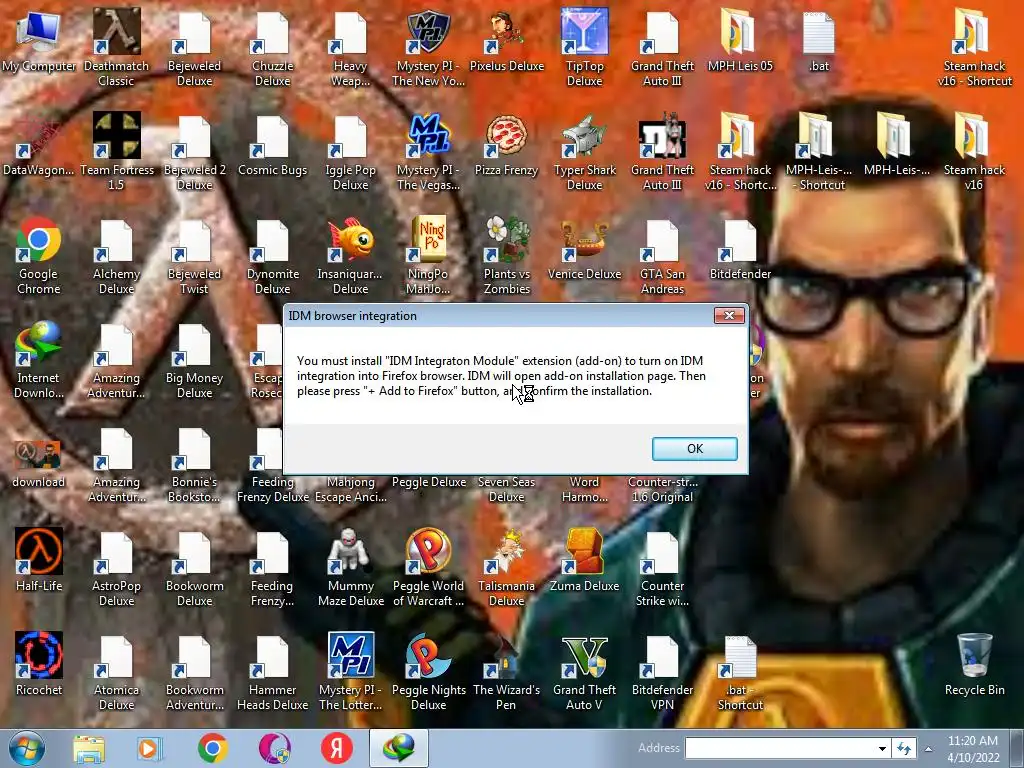This screenshot has height=768, width=1024.
Task: Switch to Internet Download Manager taskbar button
Action: 399,749
